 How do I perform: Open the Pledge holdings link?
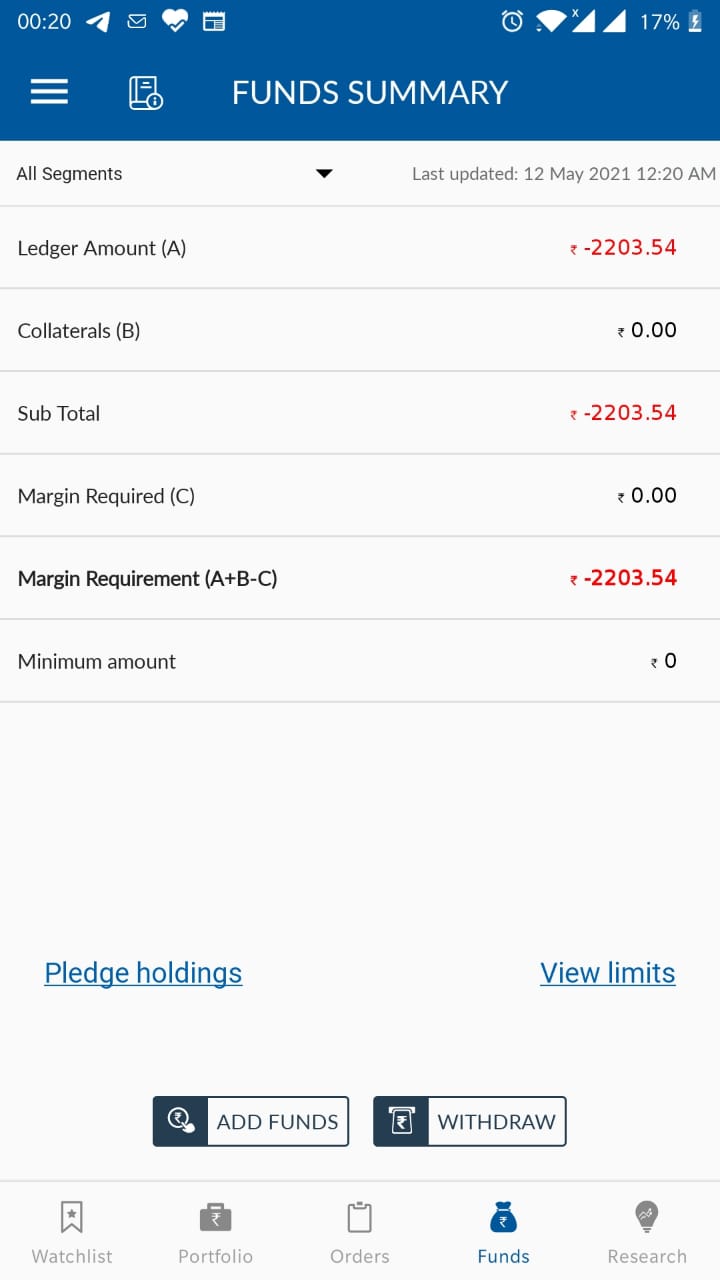(143, 973)
